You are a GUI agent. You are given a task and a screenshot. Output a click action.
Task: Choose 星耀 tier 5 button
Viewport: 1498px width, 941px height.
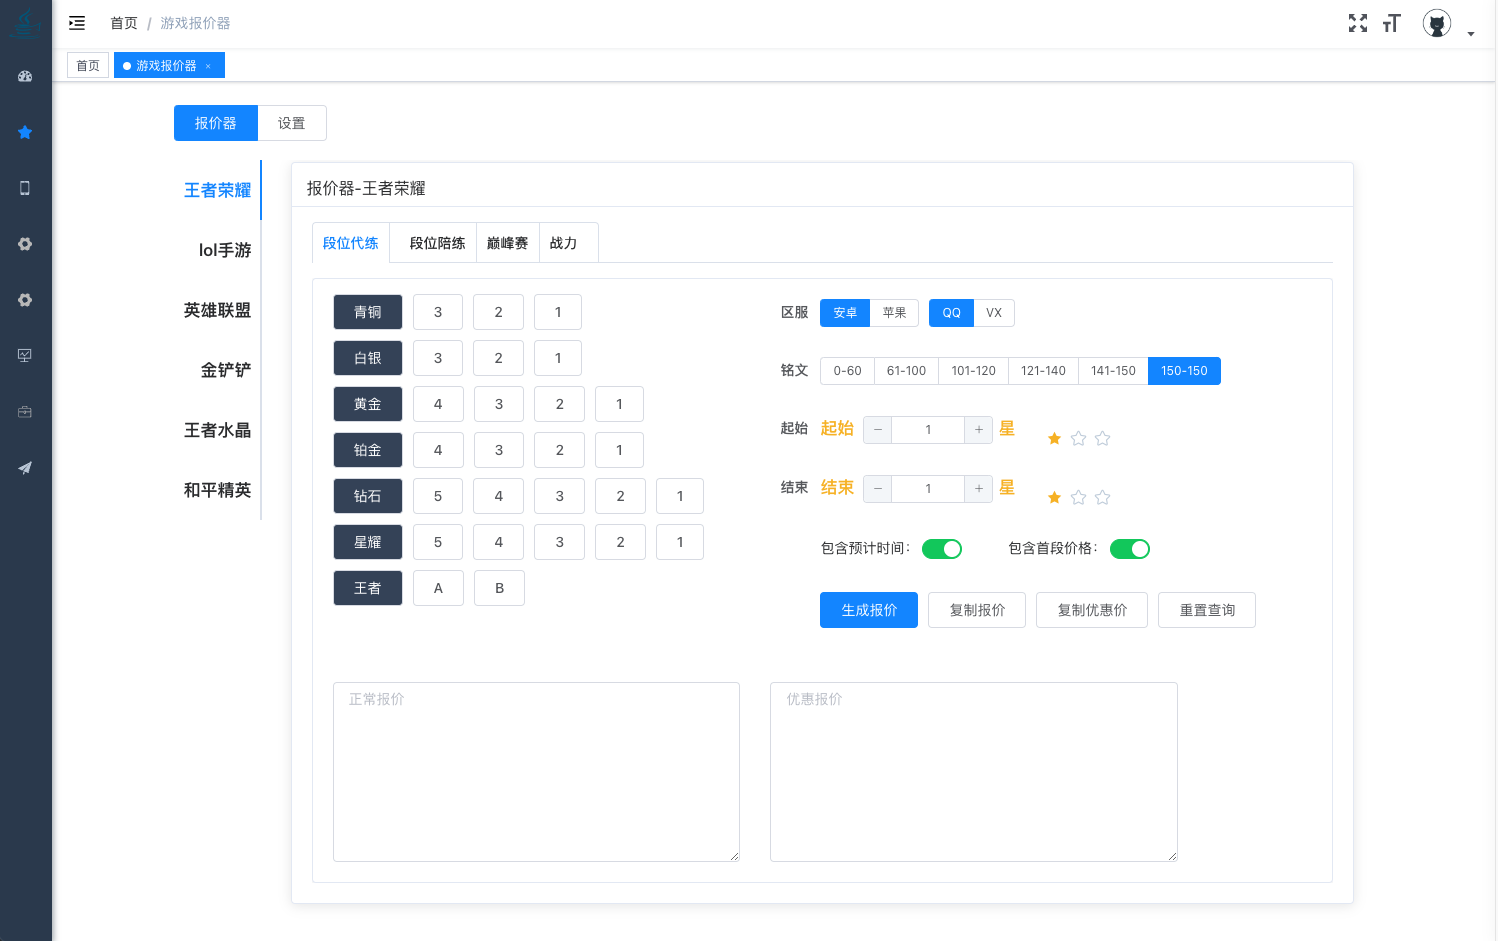(438, 542)
